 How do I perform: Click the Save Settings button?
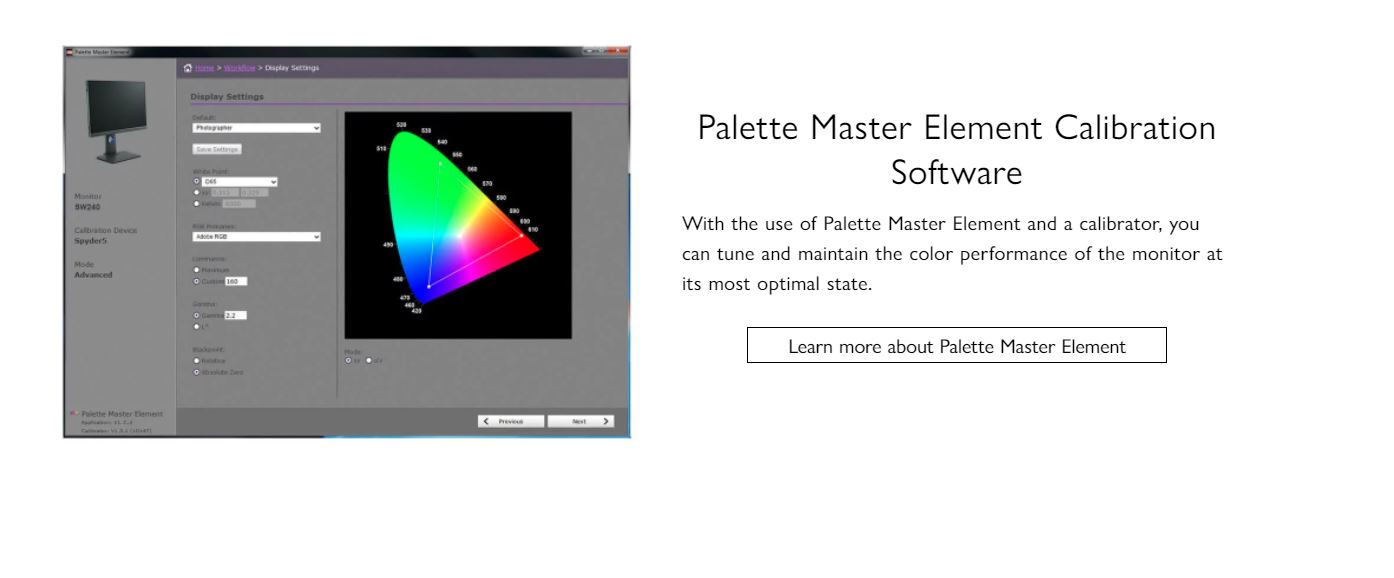coord(217,149)
